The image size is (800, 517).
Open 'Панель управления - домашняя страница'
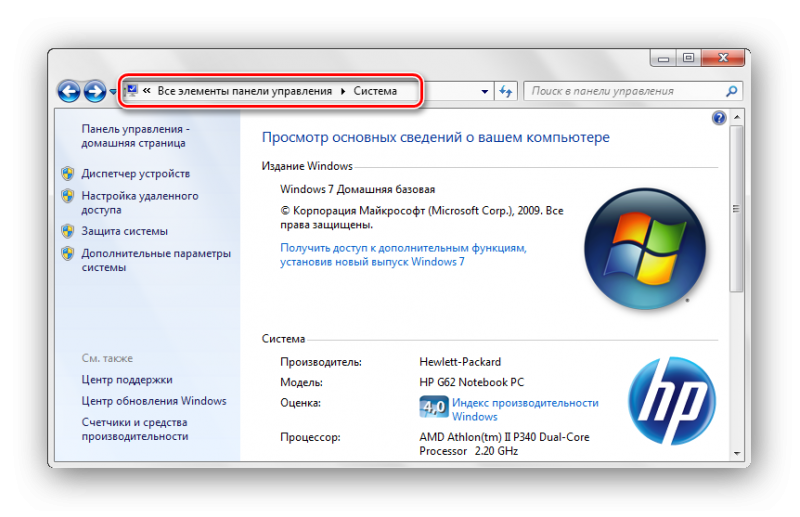pyautogui.click(x=135, y=136)
